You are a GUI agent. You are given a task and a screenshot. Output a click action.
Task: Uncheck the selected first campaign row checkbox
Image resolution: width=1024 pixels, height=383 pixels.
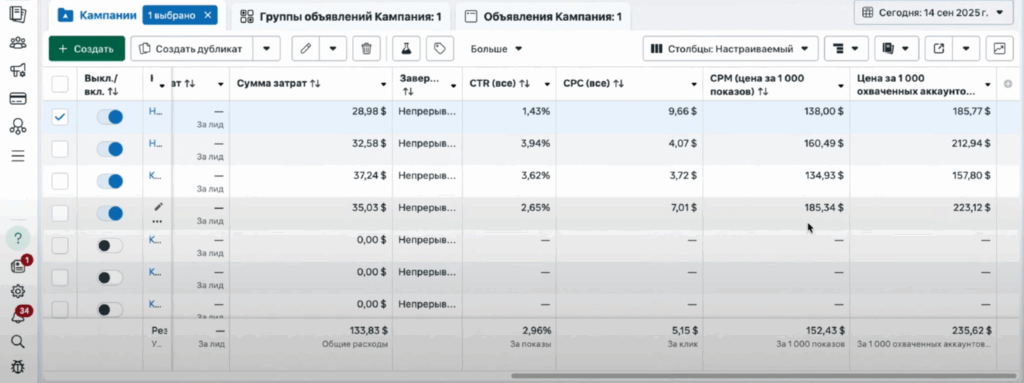click(60, 117)
